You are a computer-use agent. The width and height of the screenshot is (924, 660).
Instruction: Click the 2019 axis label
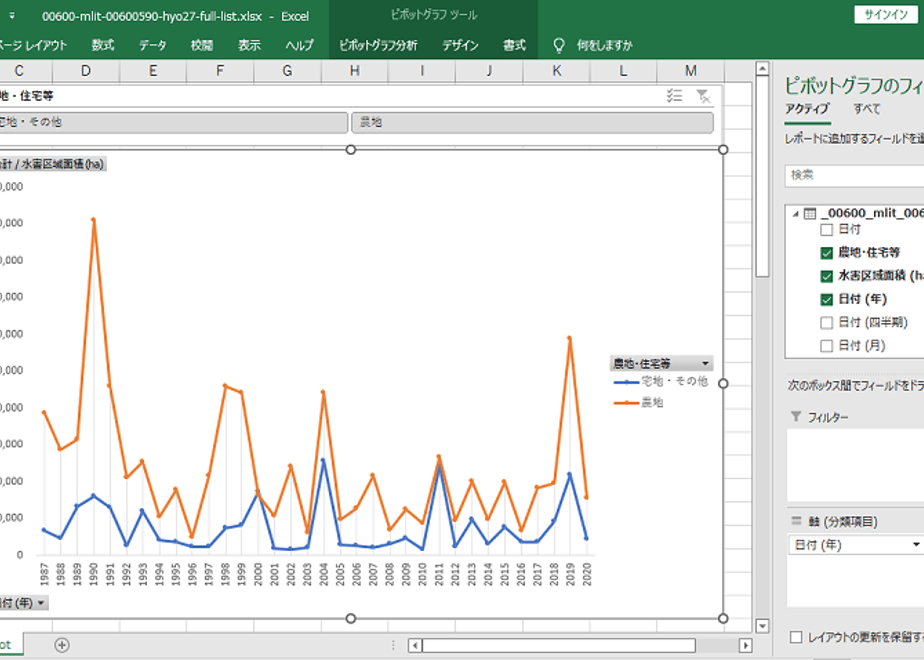pos(570,573)
